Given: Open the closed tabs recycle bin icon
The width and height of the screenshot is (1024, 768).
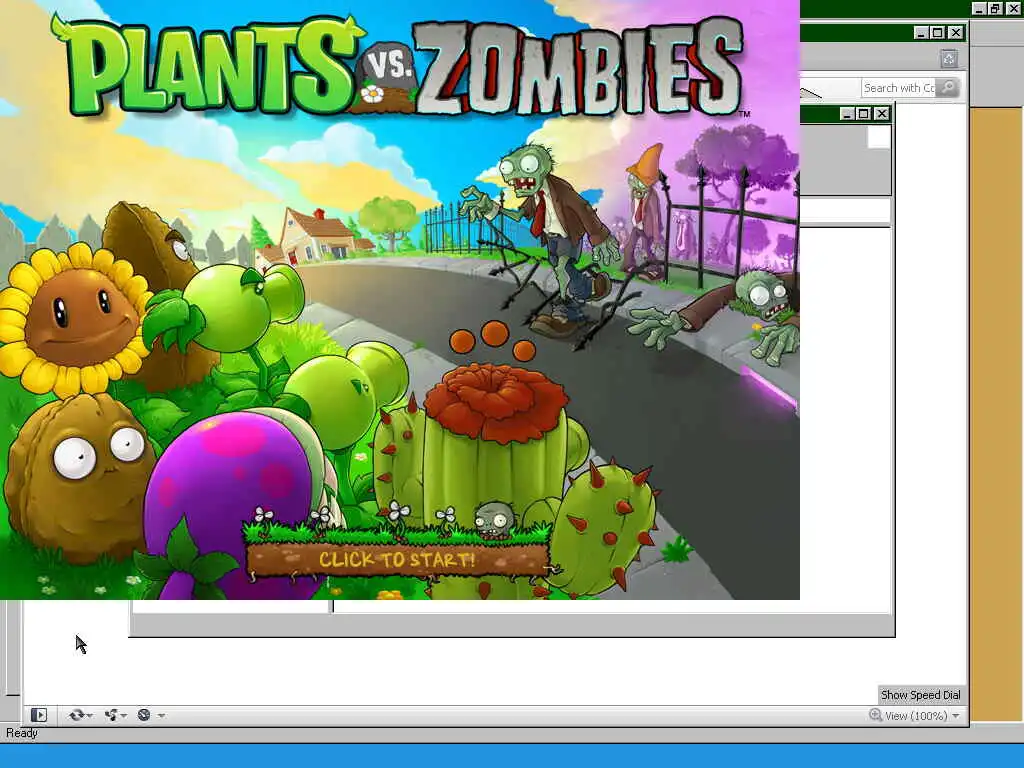Looking at the screenshot, I should (x=949, y=59).
